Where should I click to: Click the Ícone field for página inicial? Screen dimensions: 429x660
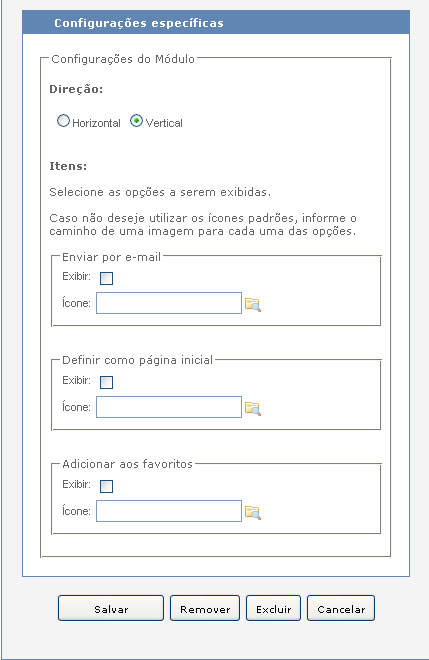click(169, 407)
